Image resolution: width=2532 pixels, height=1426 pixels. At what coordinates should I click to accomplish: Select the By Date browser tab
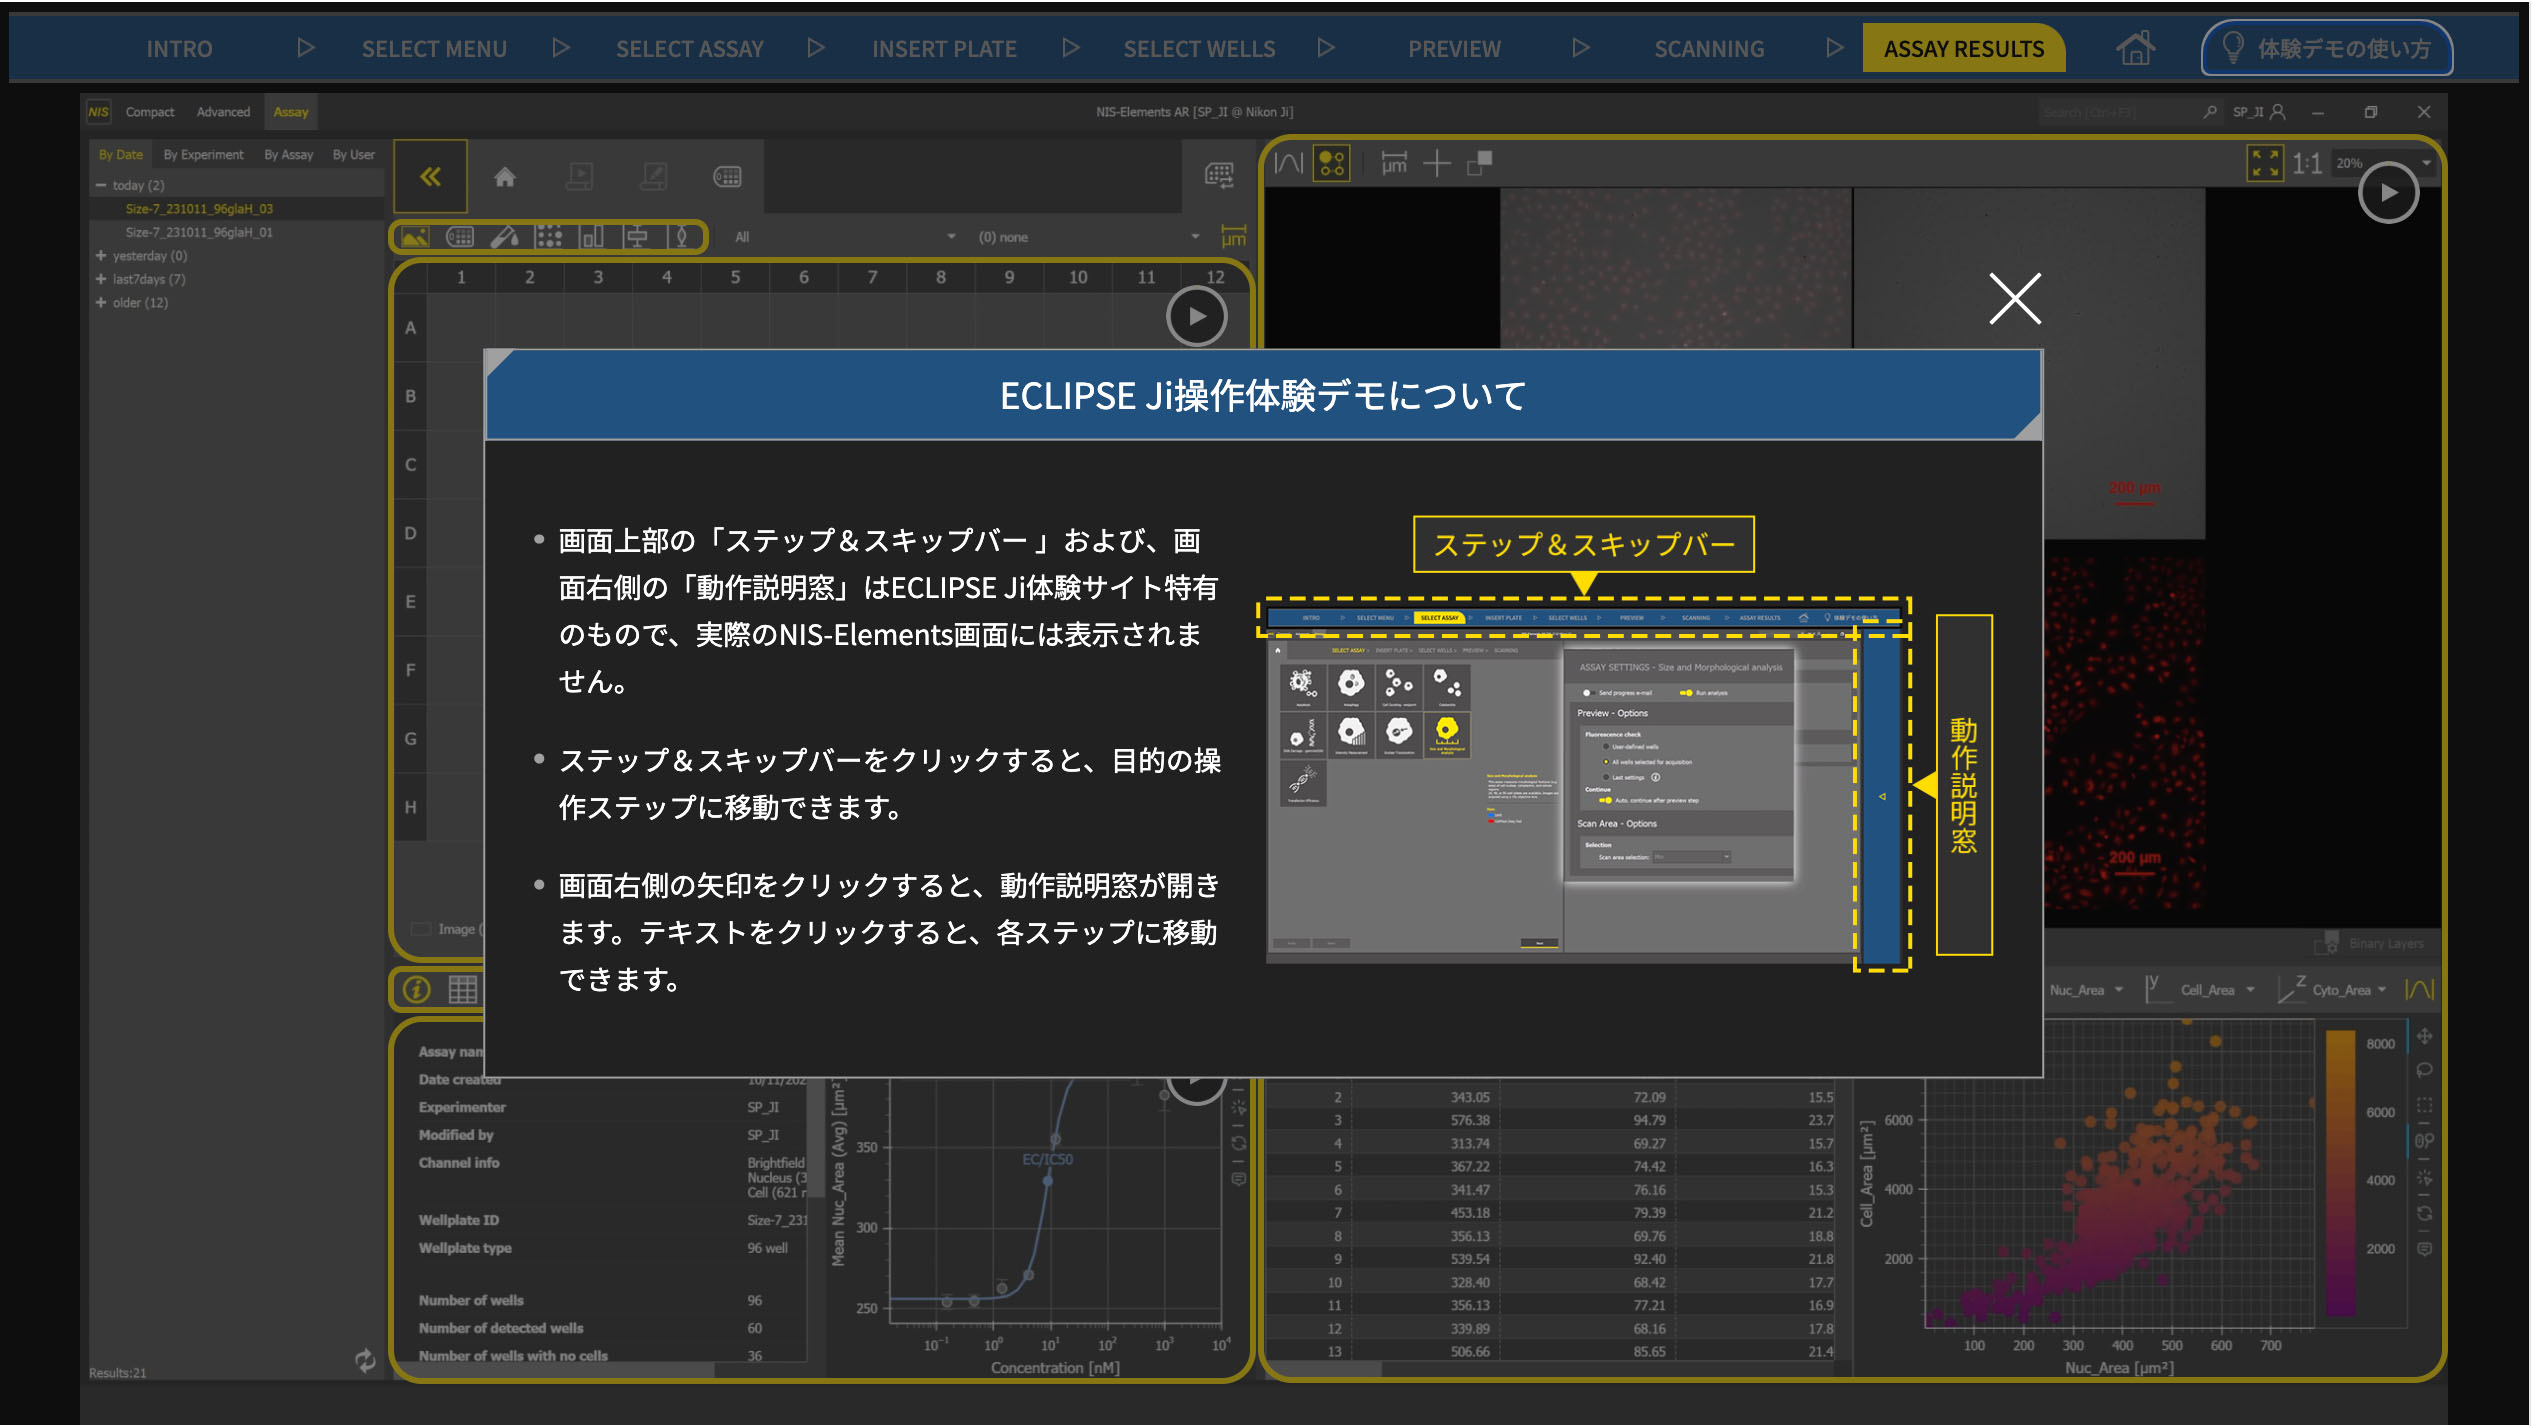tap(121, 155)
